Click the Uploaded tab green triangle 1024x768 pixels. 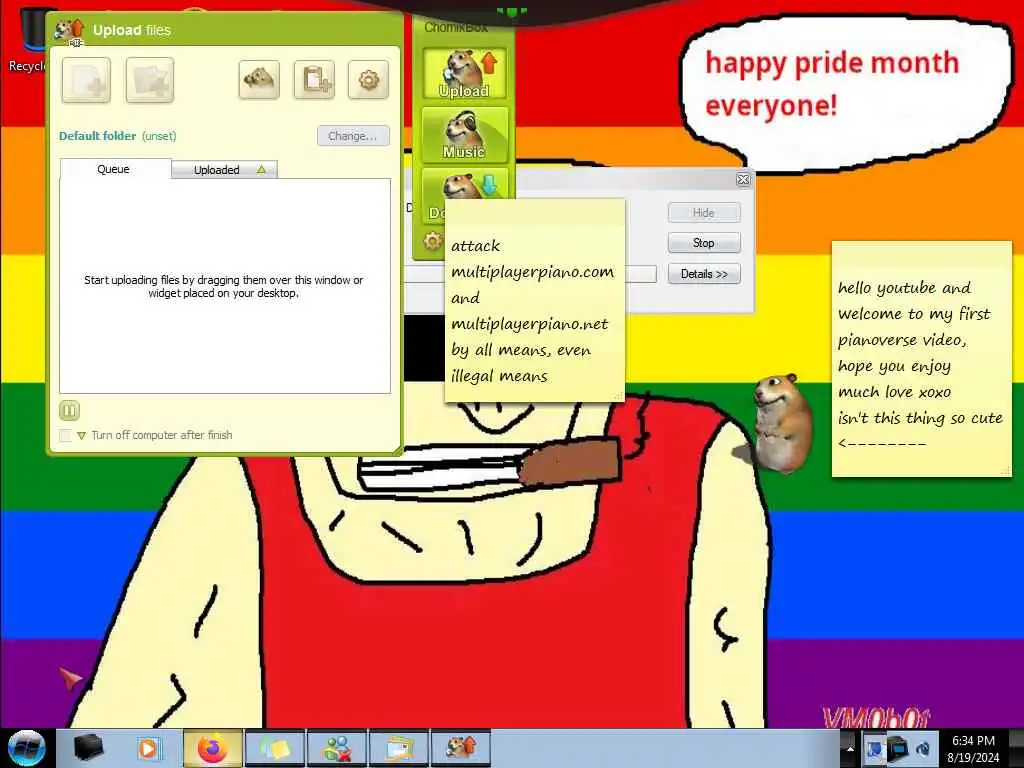coord(261,170)
